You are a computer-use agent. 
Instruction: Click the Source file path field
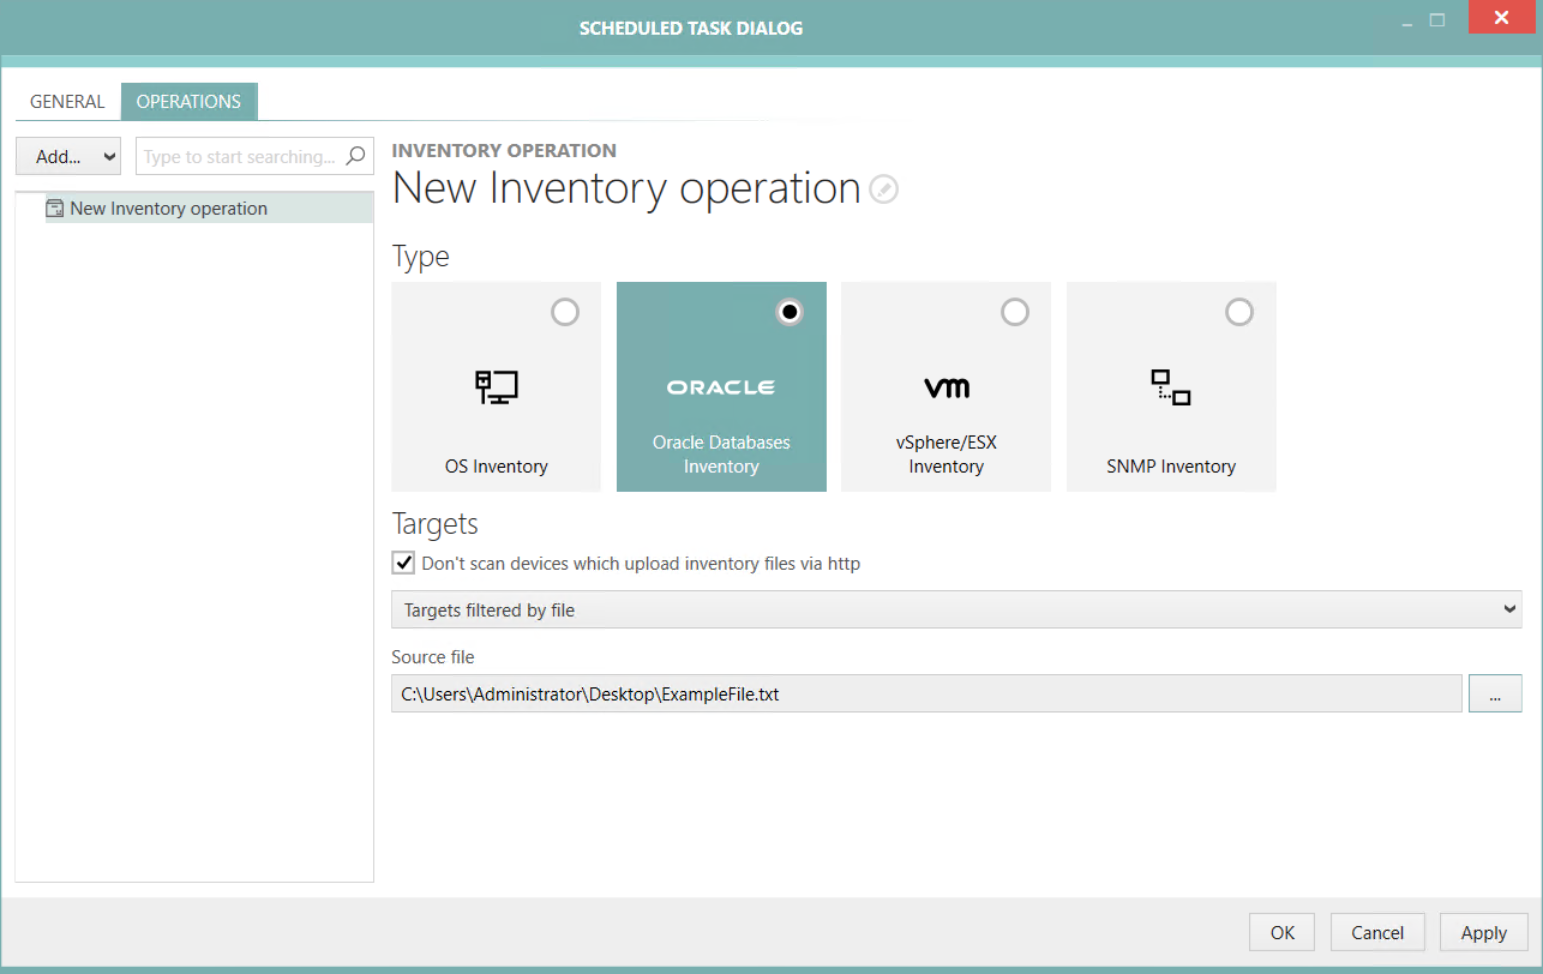click(926, 694)
